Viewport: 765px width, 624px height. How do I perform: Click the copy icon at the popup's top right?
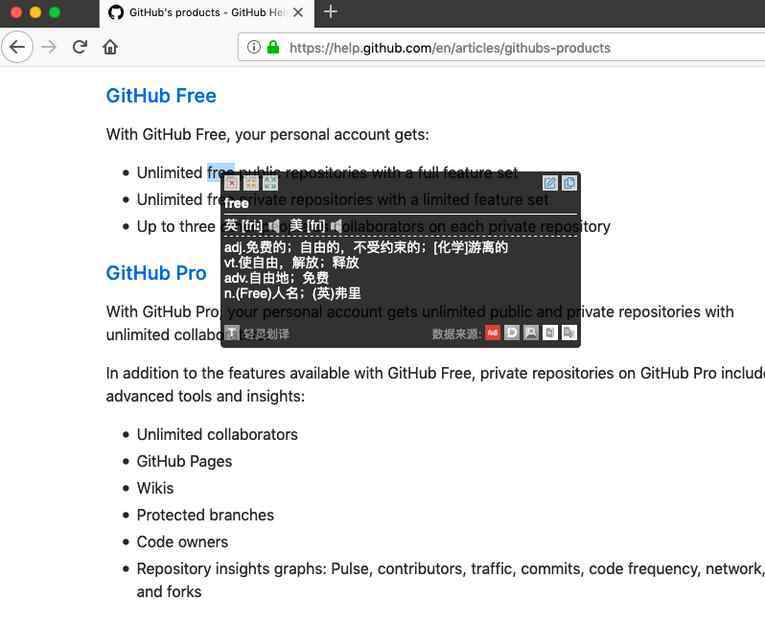click(569, 183)
